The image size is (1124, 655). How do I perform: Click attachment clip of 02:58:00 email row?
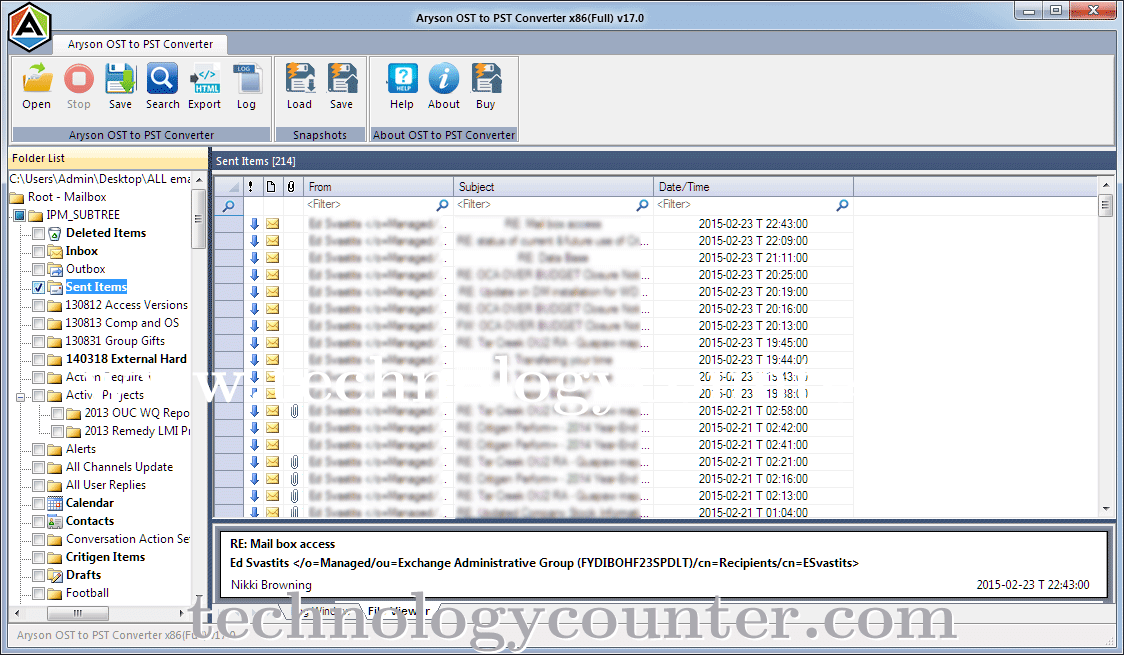coord(294,411)
